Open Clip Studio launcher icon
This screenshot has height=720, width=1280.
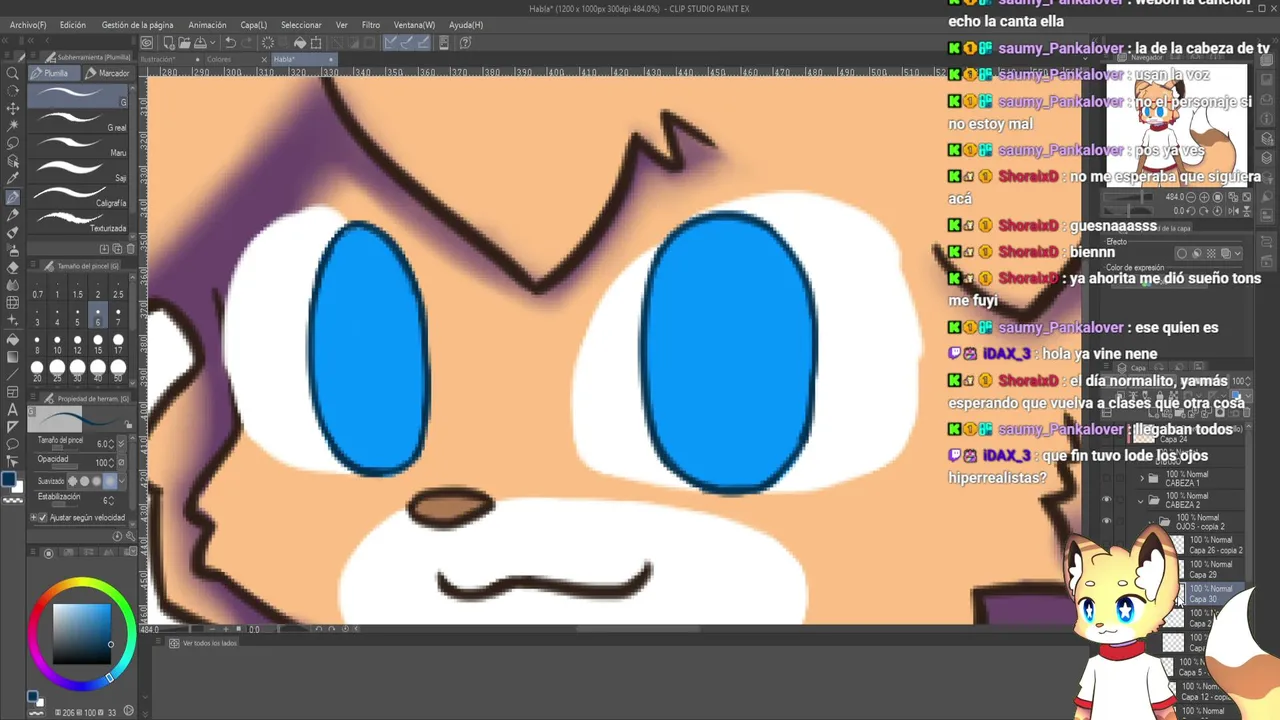(147, 43)
